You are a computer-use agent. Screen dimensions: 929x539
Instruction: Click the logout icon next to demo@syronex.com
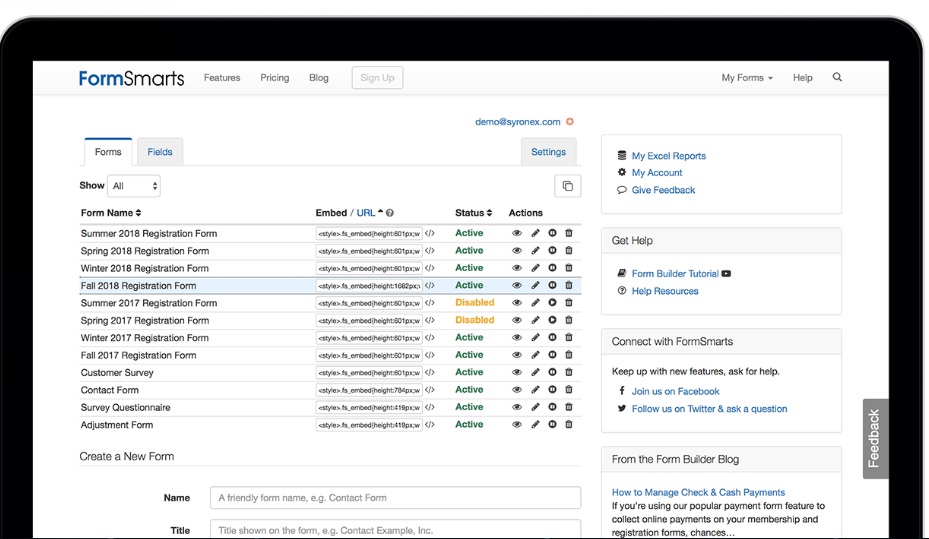[x=569, y=121]
